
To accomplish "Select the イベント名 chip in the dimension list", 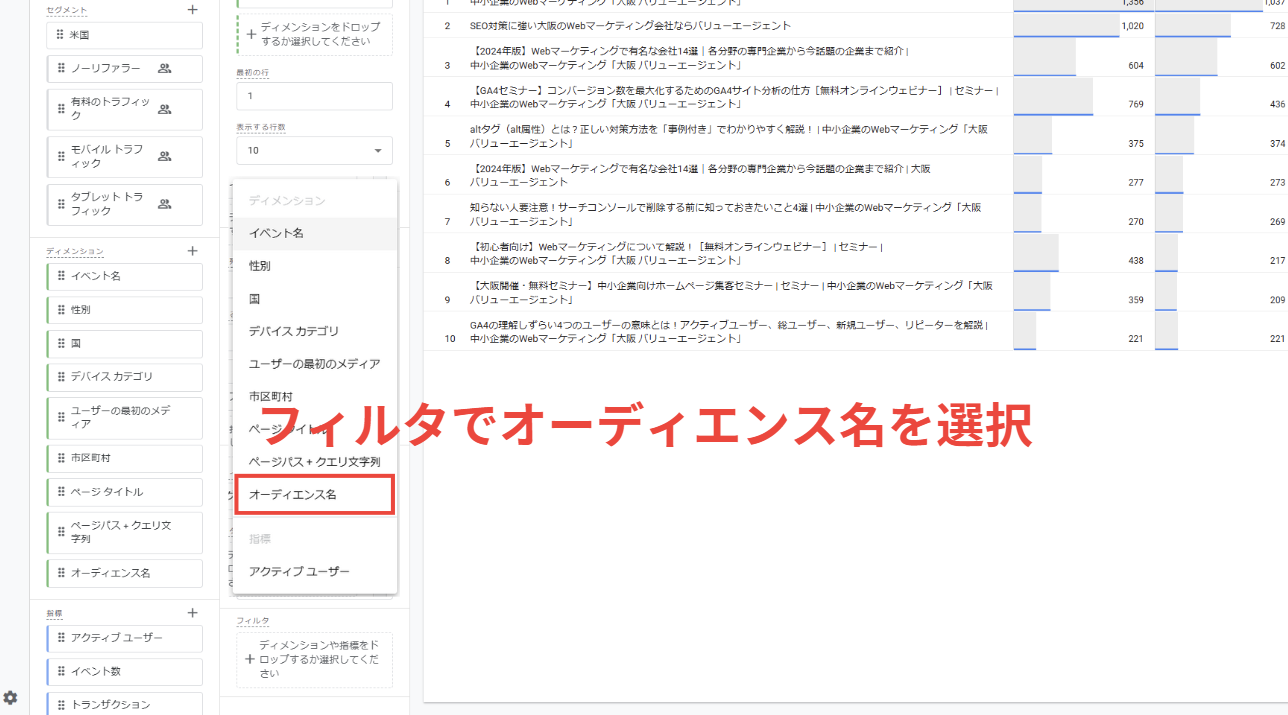I will point(124,276).
